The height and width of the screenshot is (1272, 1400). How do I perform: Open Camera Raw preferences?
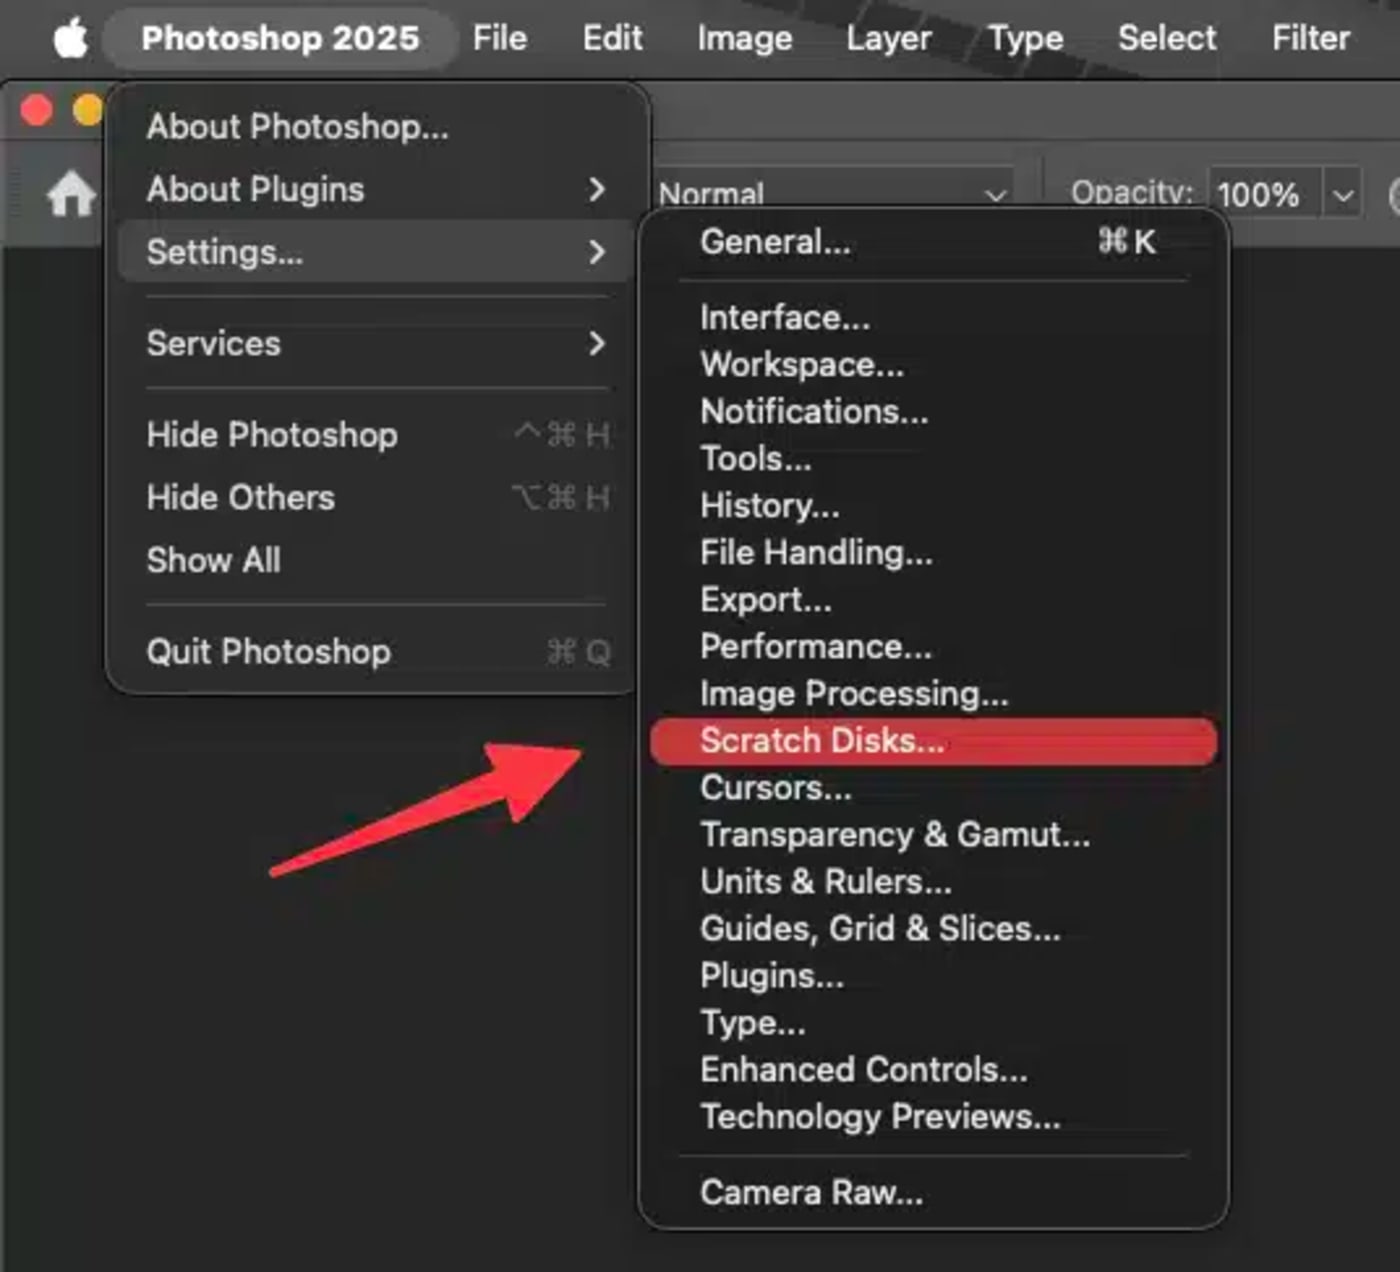click(x=811, y=1192)
